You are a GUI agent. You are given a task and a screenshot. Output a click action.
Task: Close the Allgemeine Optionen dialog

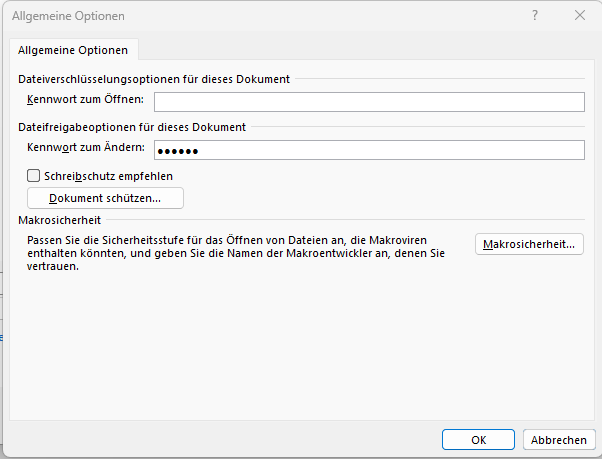tap(580, 16)
